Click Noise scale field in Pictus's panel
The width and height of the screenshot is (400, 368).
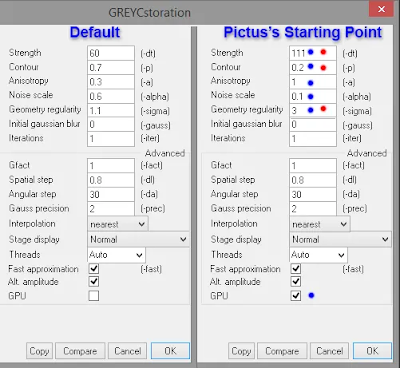(313, 96)
